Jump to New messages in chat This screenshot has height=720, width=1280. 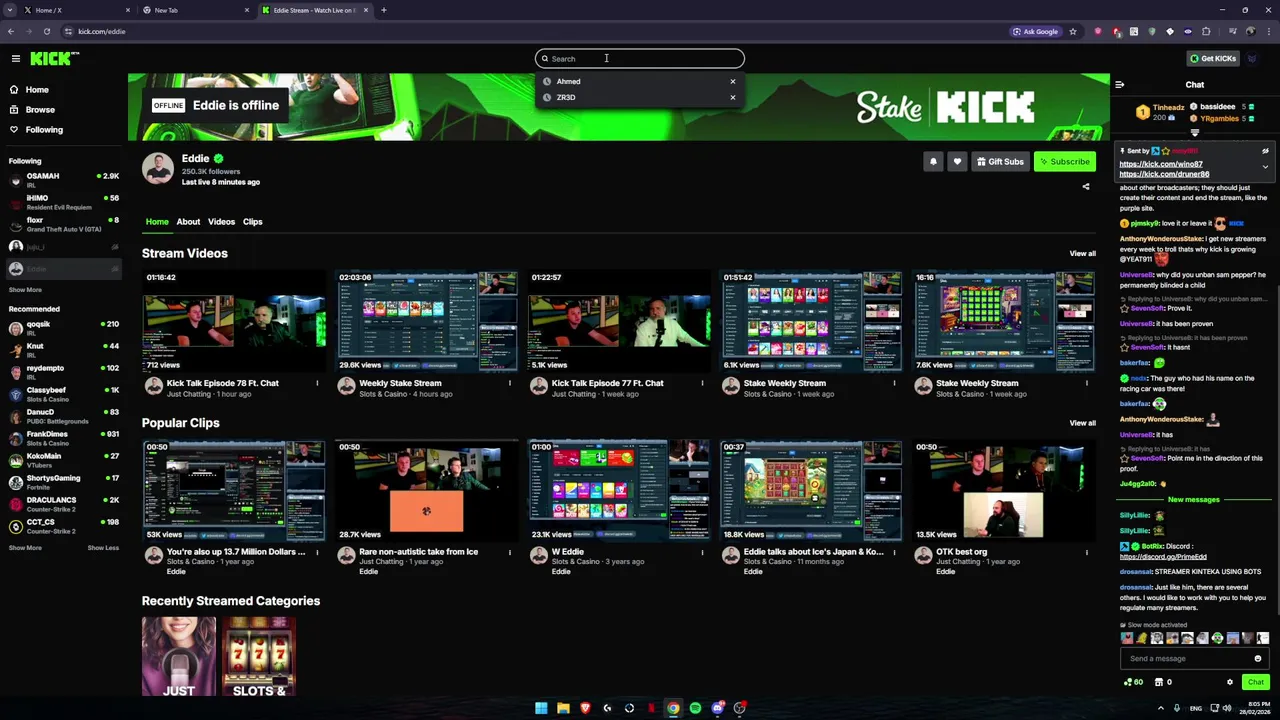[x=1193, y=500]
